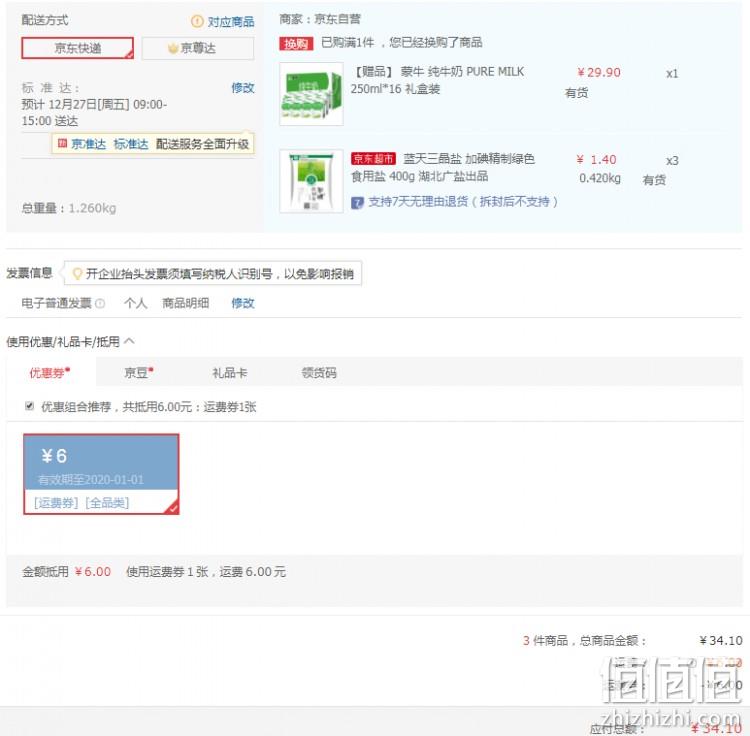
Task: Click 总重量：1.260kg text
Action: 69,208
